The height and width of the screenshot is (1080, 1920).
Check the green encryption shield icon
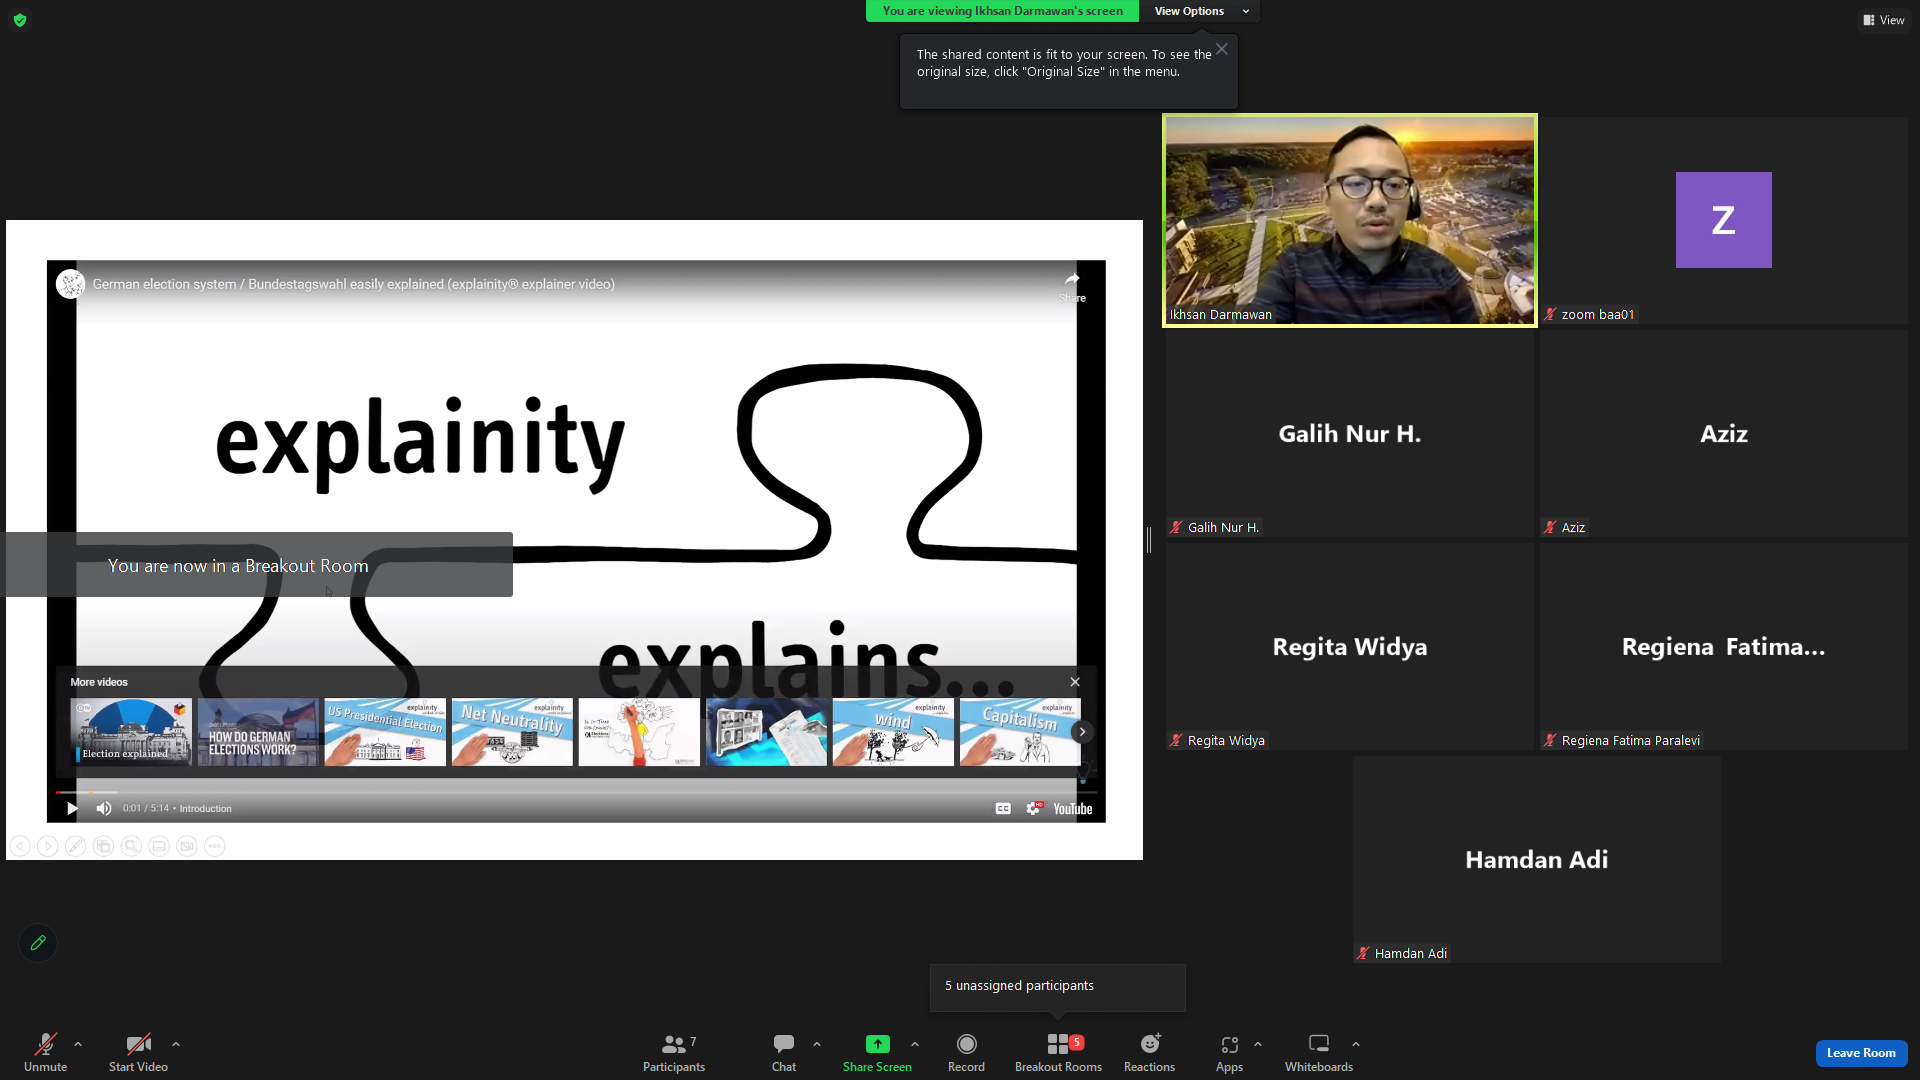pyautogui.click(x=19, y=20)
